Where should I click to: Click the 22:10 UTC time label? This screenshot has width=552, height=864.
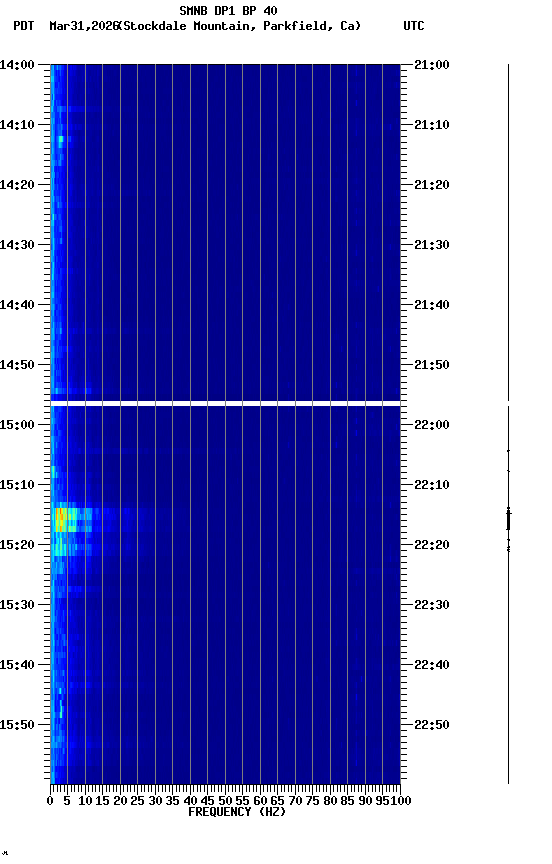click(x=432, y=485)
